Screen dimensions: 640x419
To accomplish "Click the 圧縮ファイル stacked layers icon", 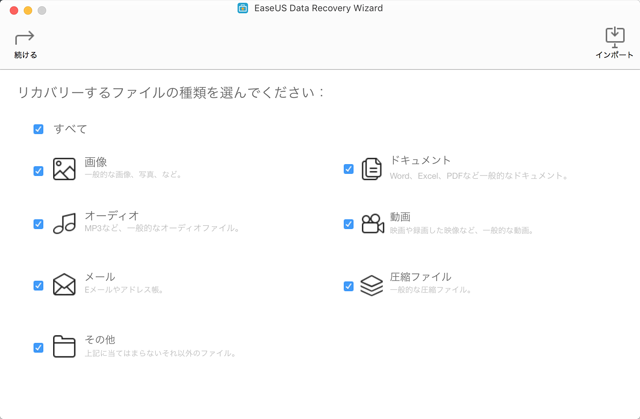I will coord(371,285).
